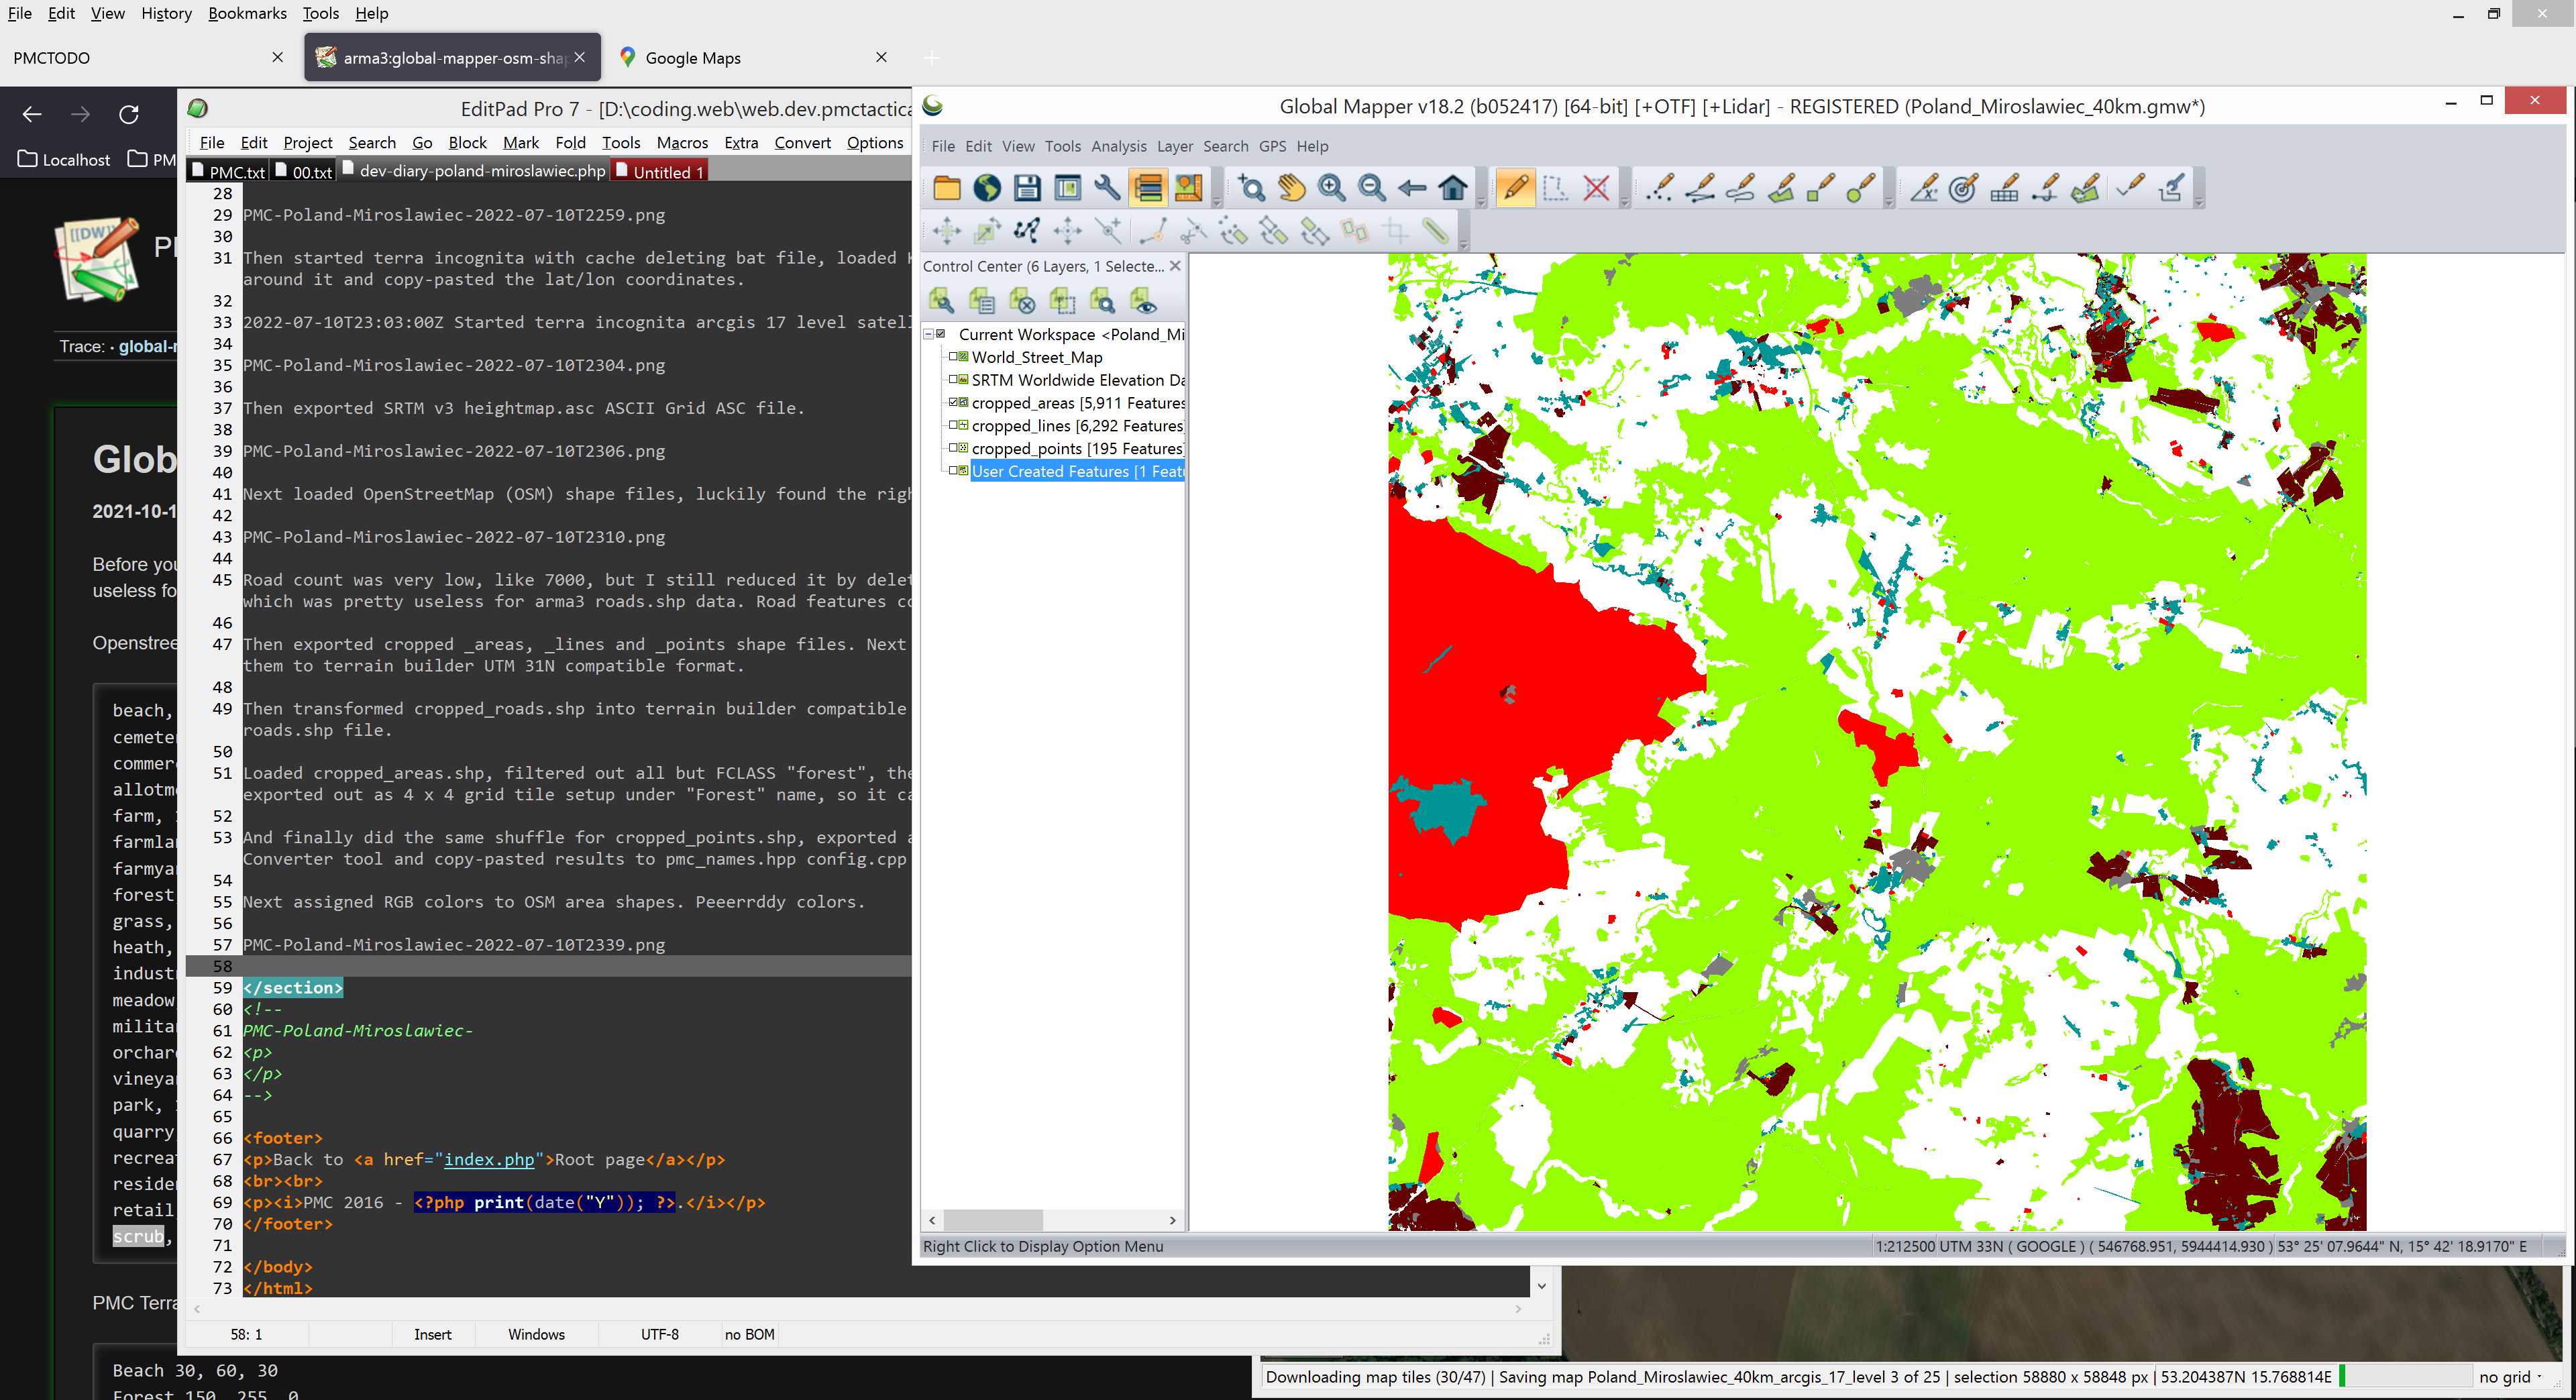The image size is (2576, 1400).
Task: Toggle the Control Center layers icon
Action: click(1148, 187)
